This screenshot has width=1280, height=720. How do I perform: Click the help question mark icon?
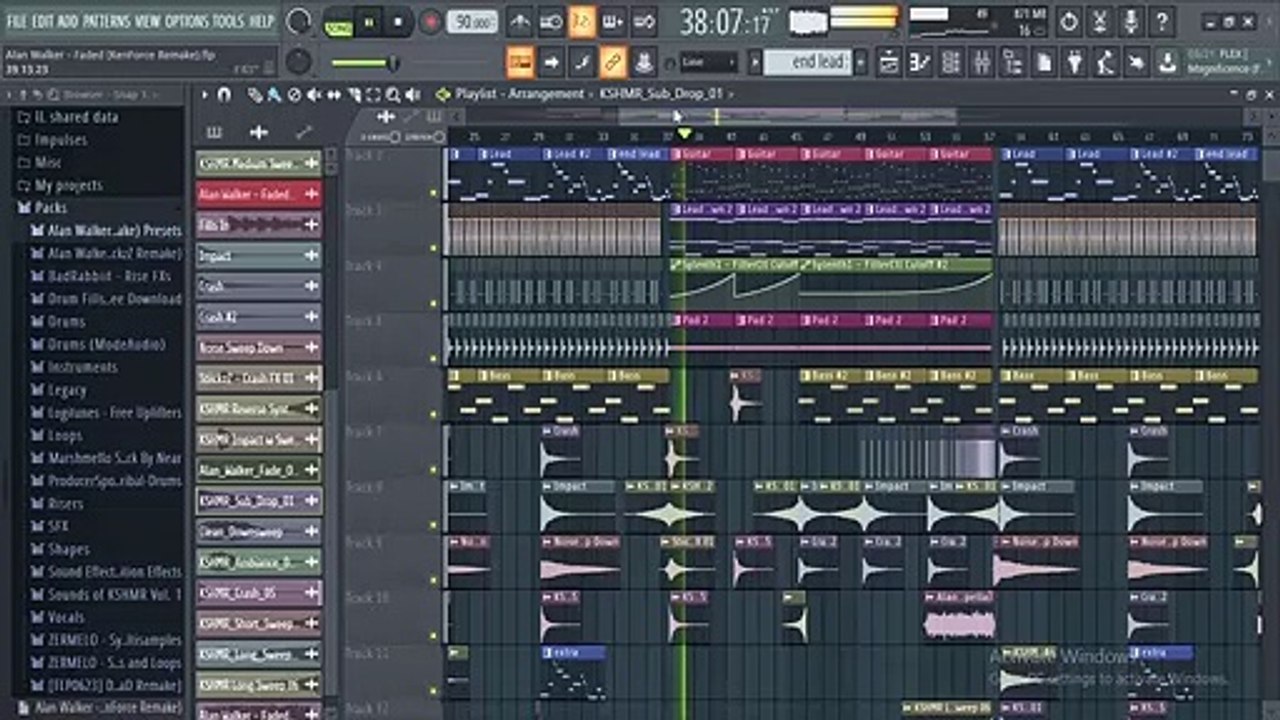point(1162,21)
